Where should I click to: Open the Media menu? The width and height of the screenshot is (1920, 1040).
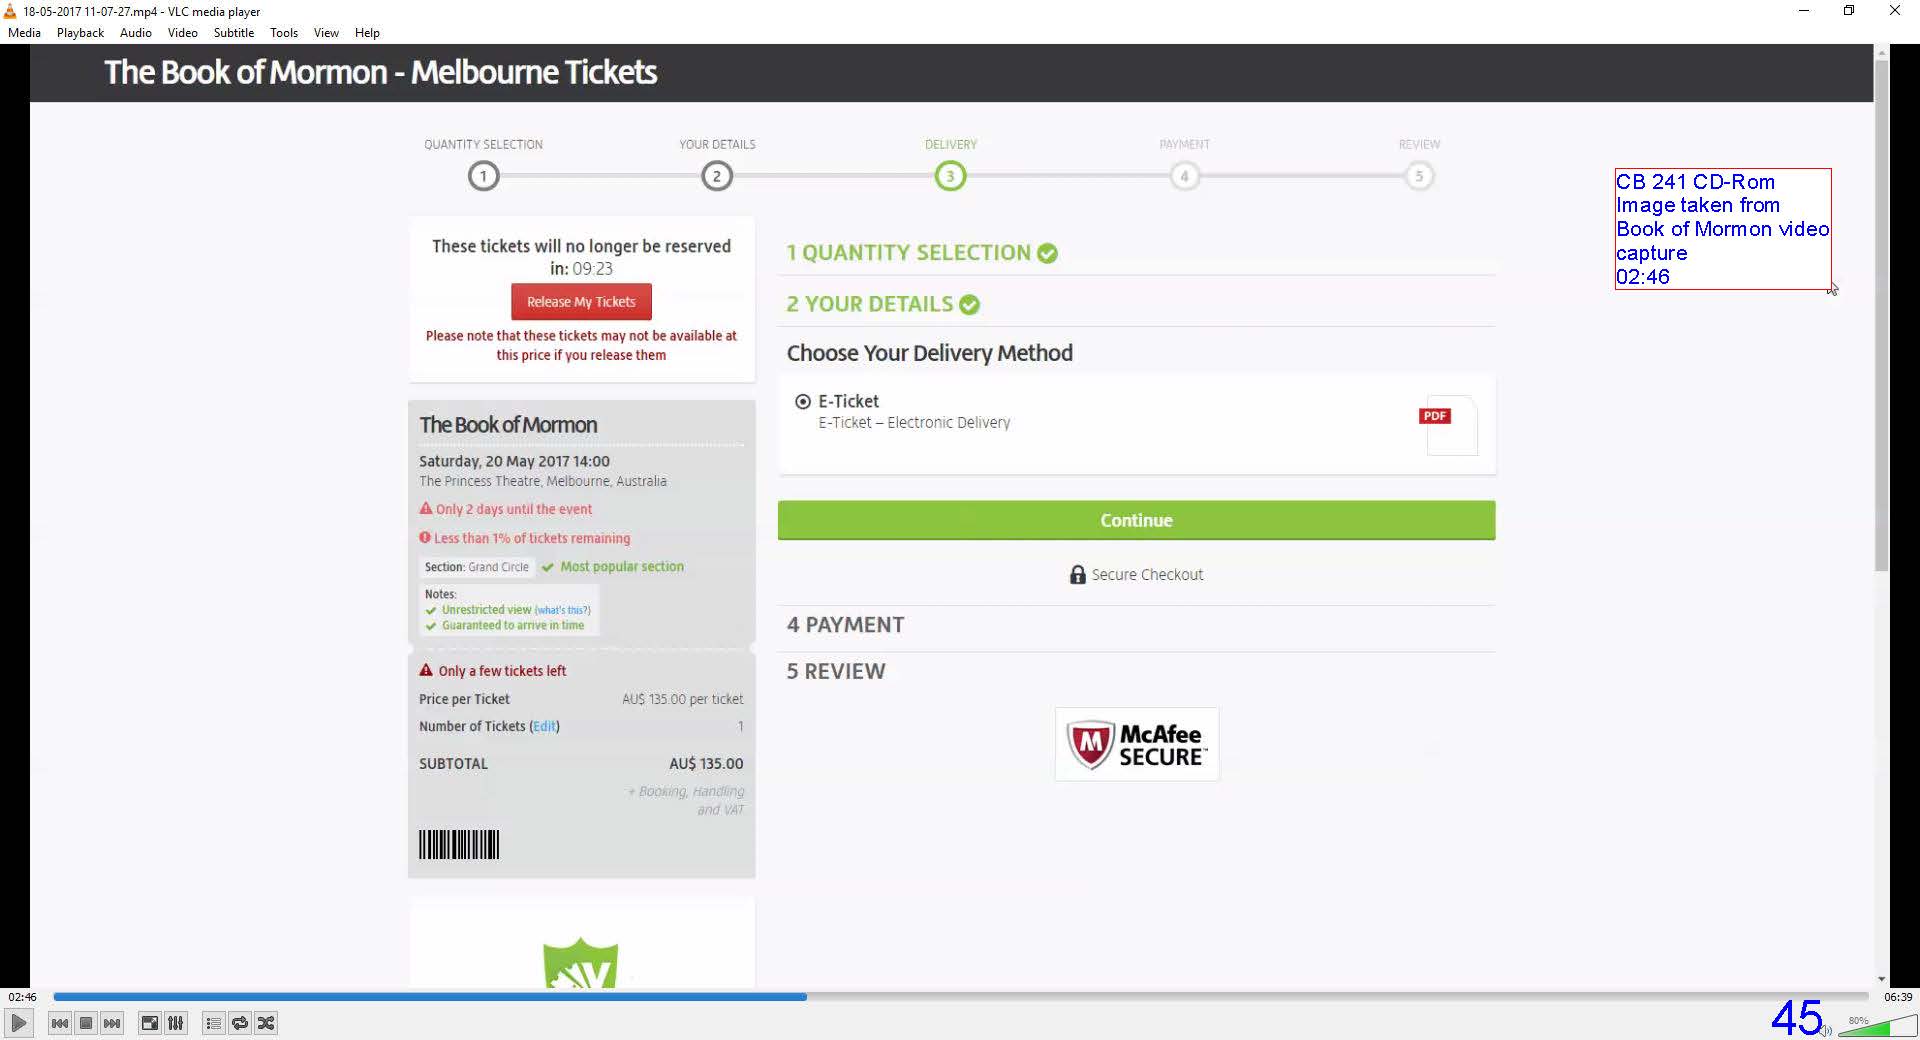(24, 32)
